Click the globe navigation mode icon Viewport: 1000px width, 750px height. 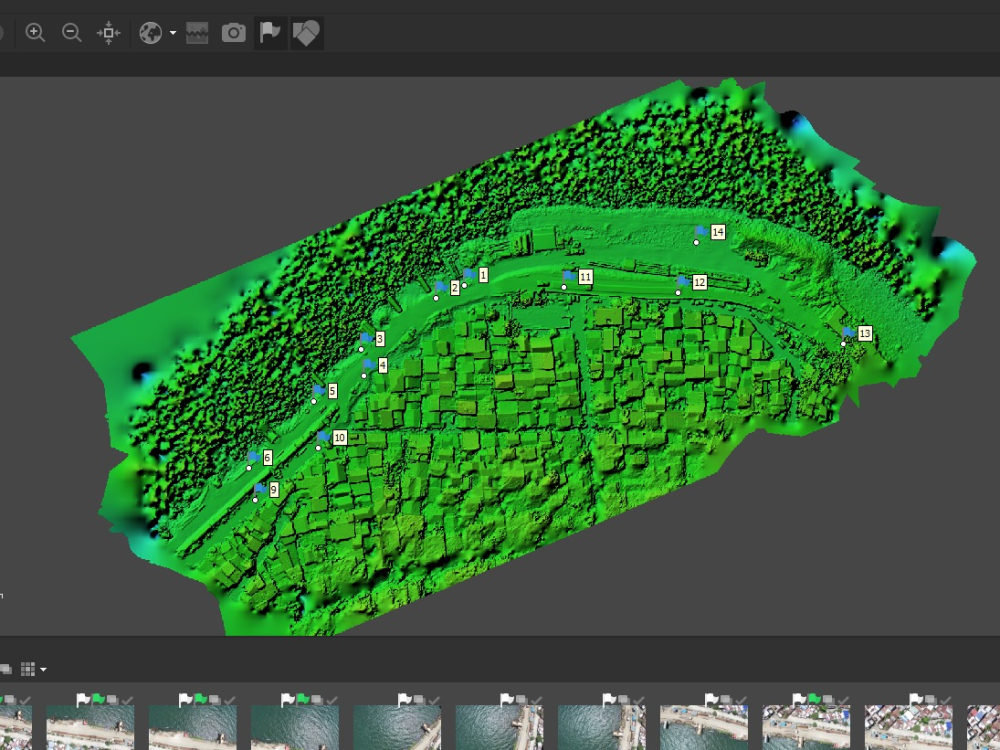coord(150,31)
